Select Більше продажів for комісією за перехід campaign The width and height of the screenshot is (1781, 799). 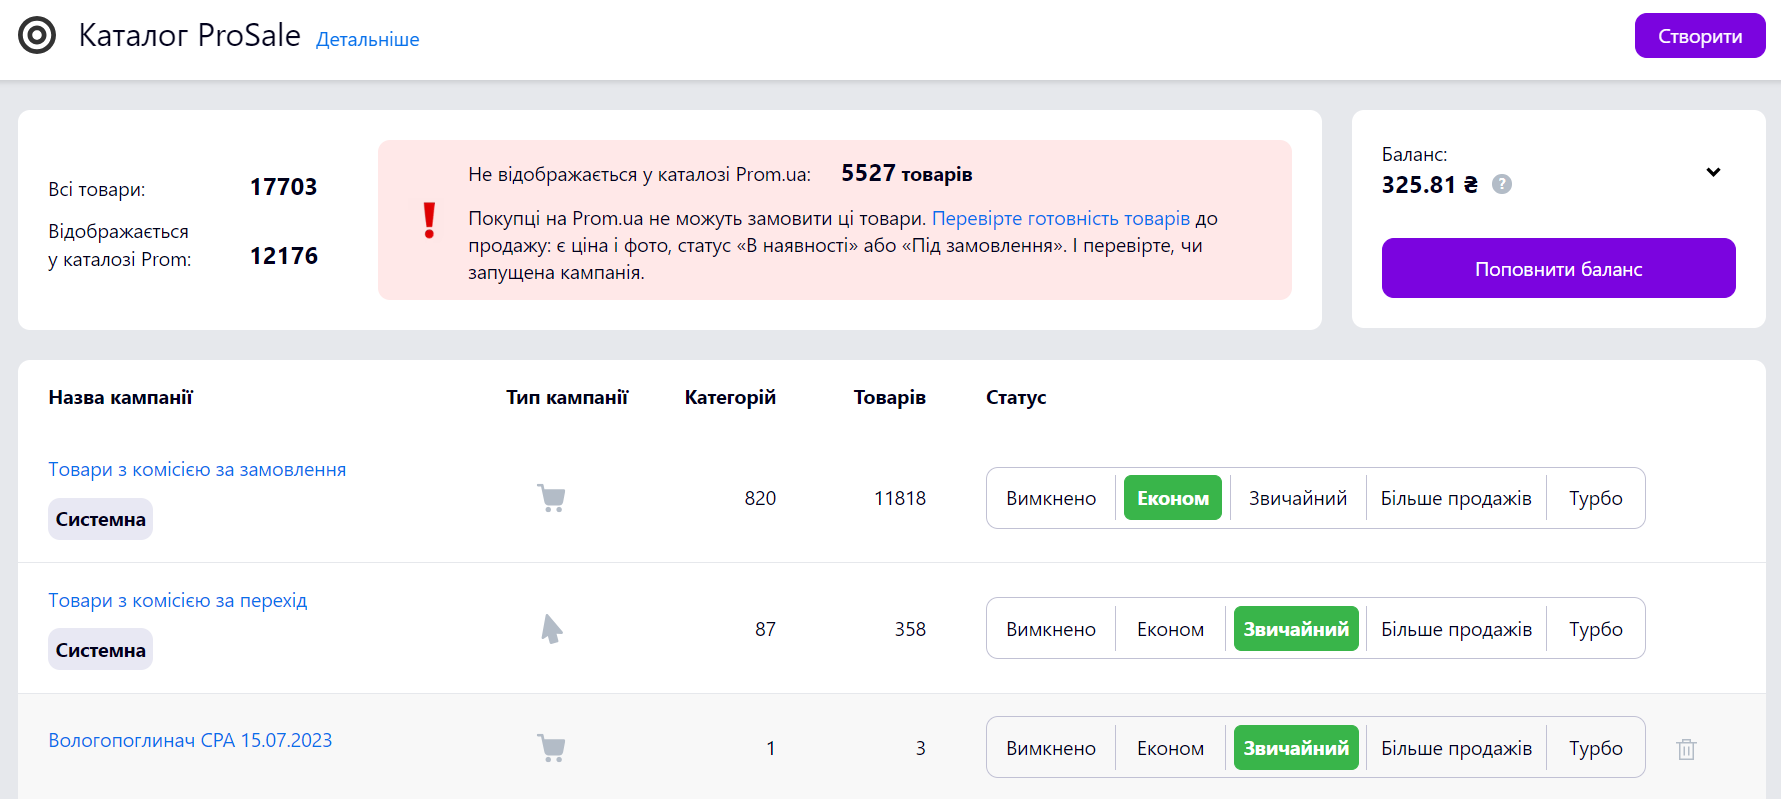click(1456, 629)
